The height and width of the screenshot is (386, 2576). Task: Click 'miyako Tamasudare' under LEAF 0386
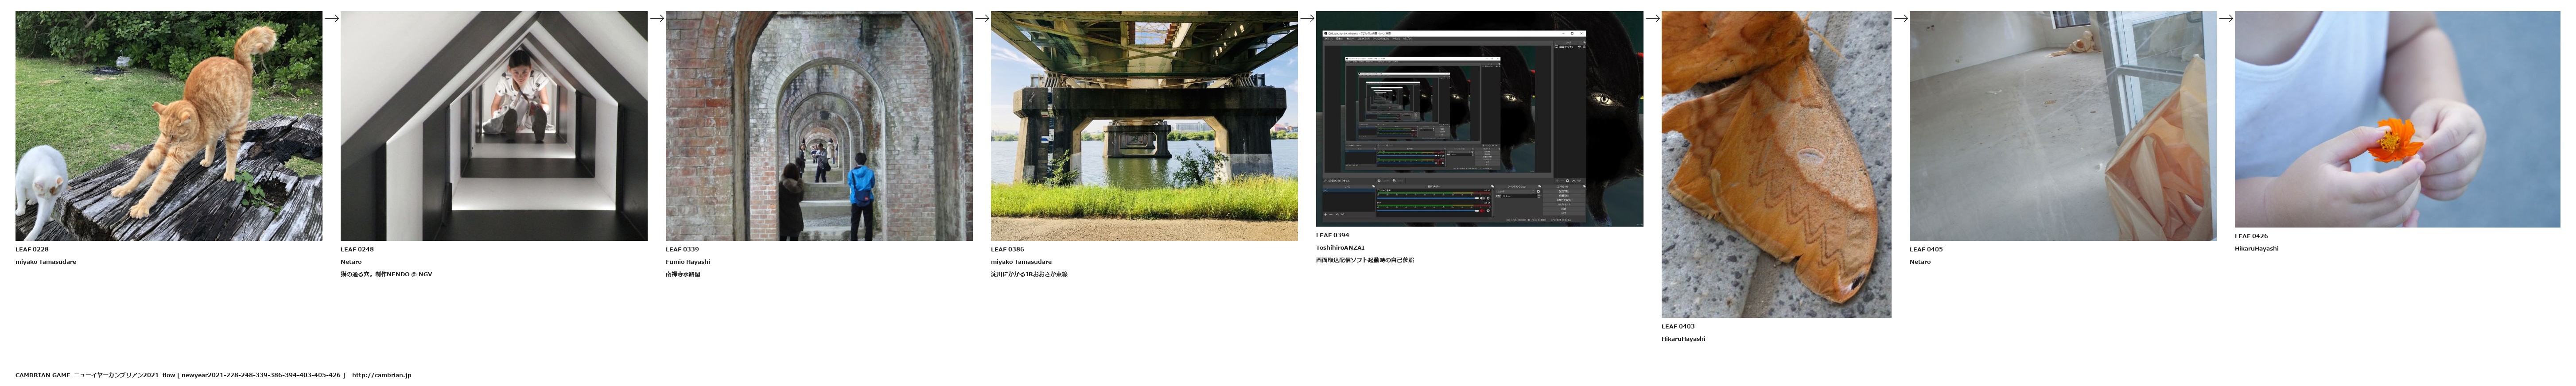(1021, 262)
